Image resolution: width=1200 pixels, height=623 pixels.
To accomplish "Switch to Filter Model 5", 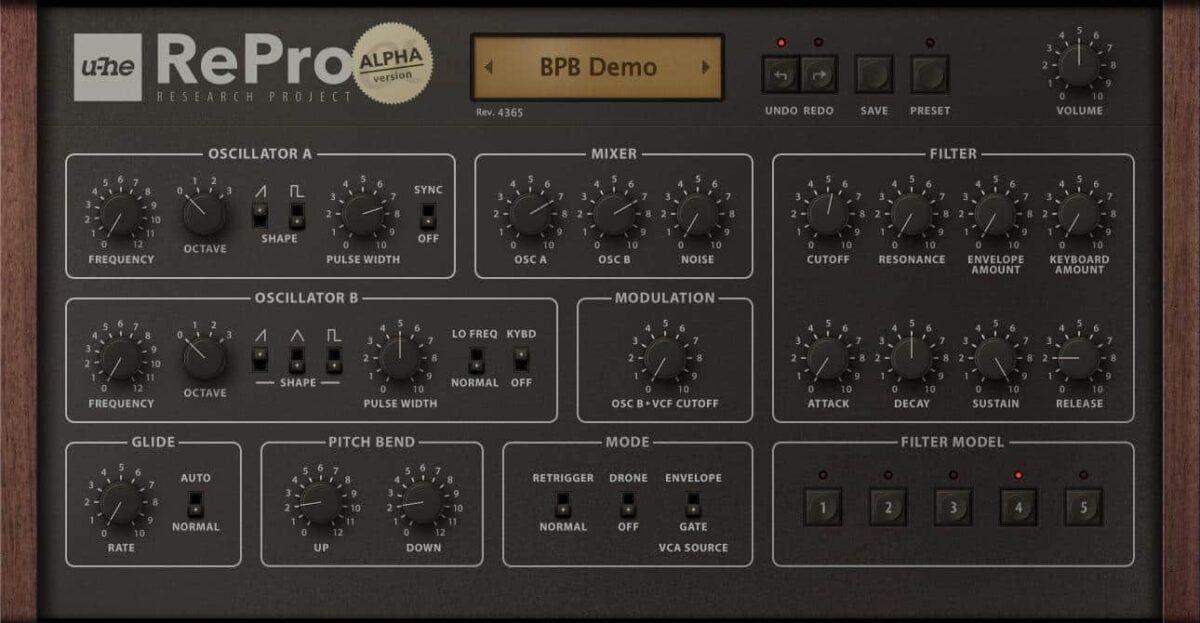I will tap(1083, 506).
